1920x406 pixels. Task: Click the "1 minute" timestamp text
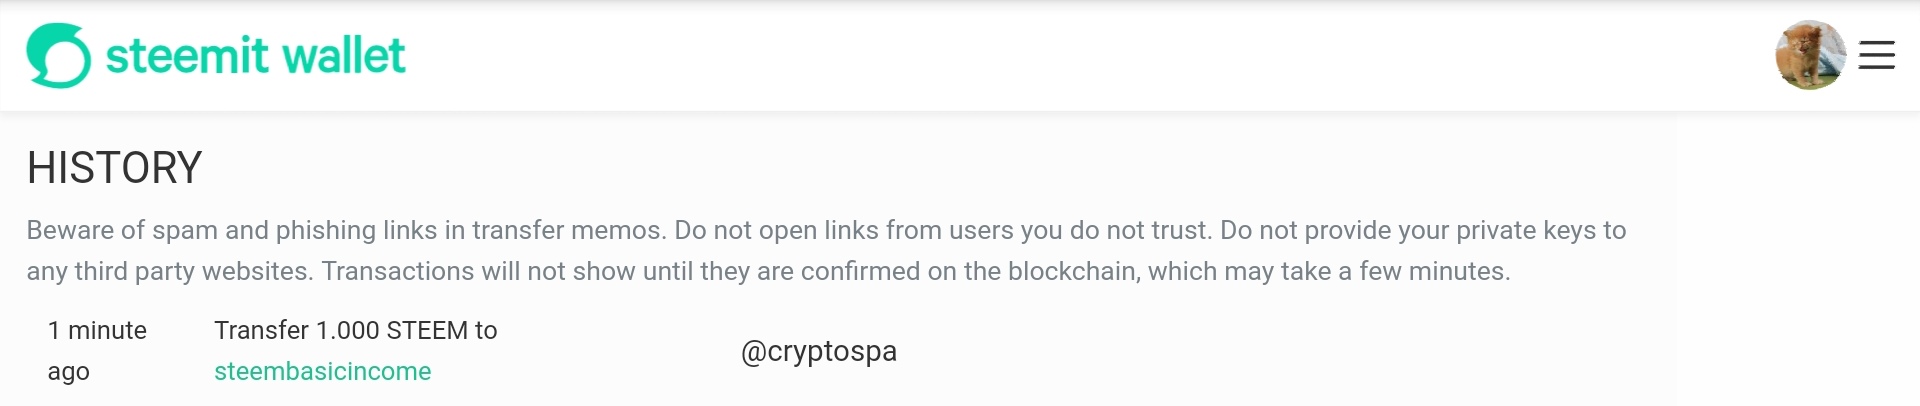coord(97,330)
